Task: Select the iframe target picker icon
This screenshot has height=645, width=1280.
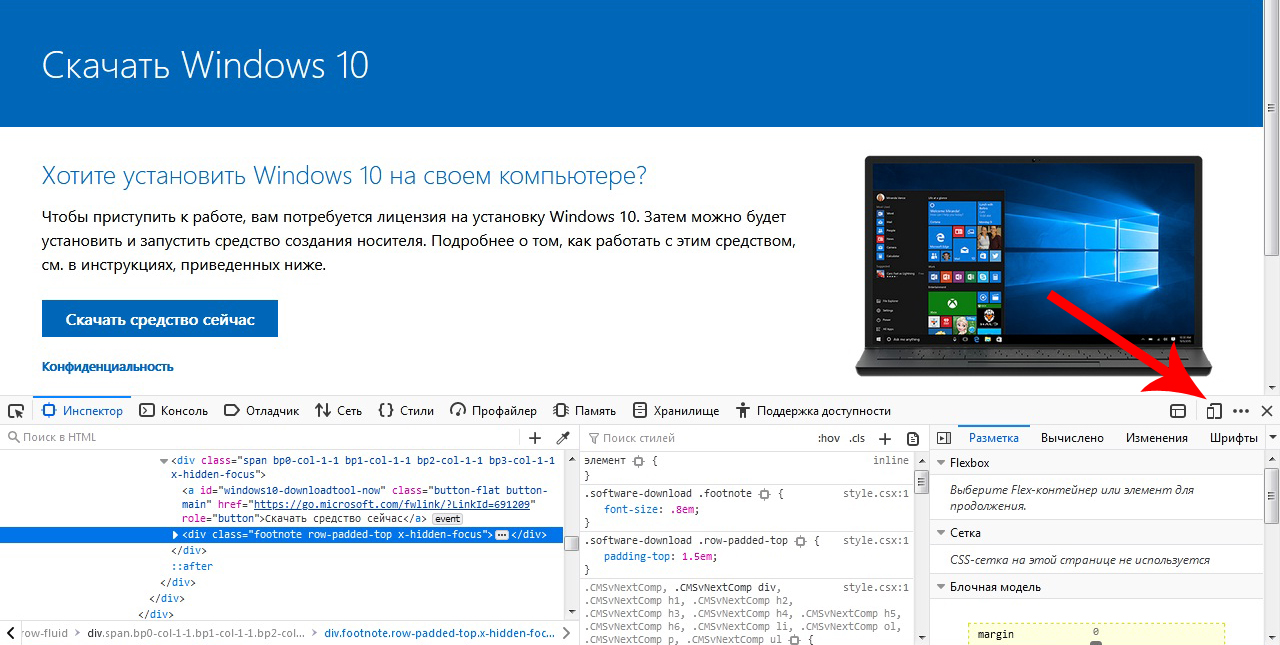Action: (1179, 411)
